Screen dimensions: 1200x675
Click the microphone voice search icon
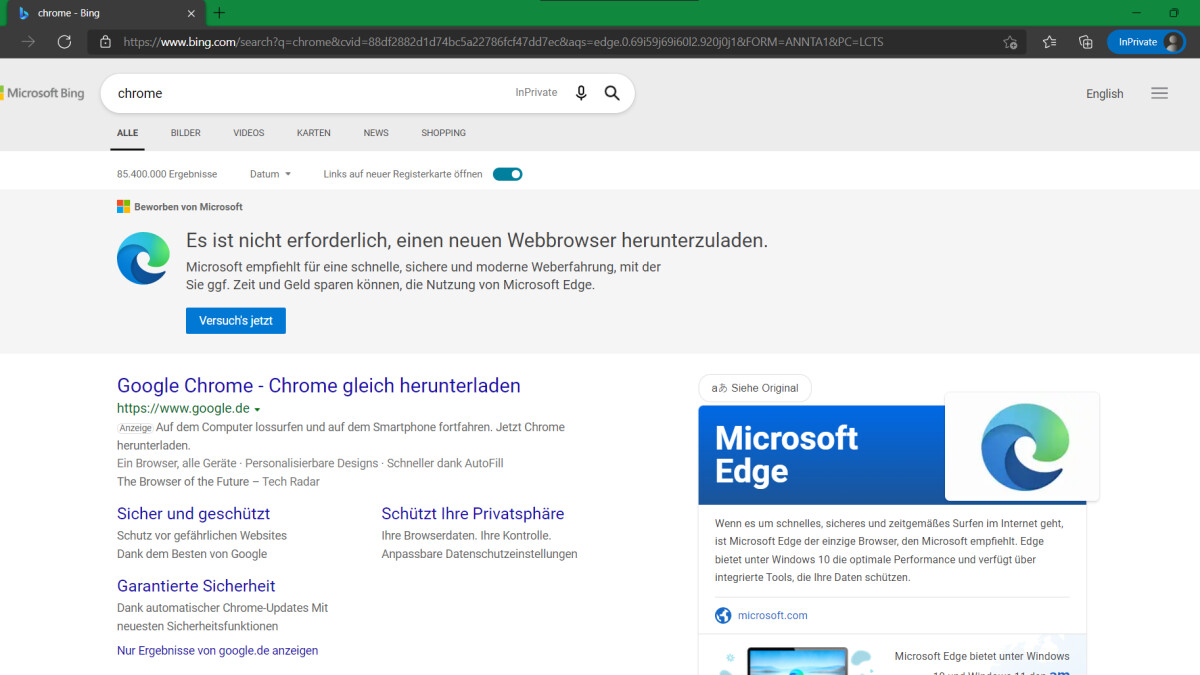[581, 93]
